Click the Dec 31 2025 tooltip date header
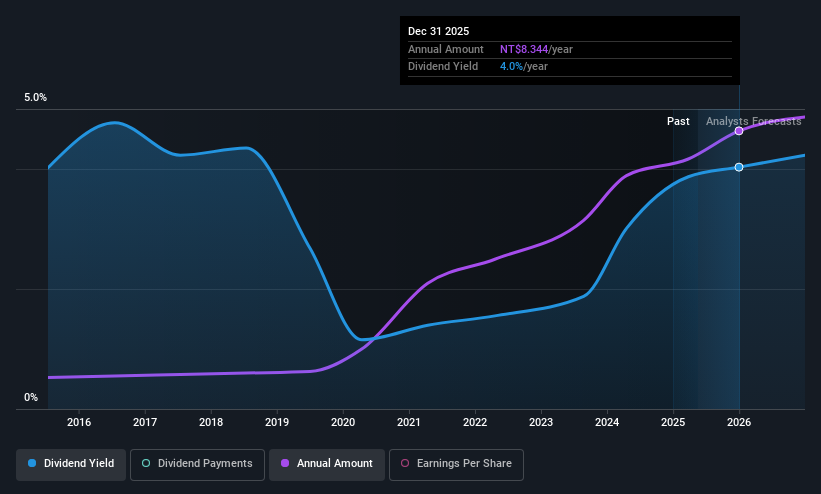This screenshot has width=821, height=494. (439, 30)
